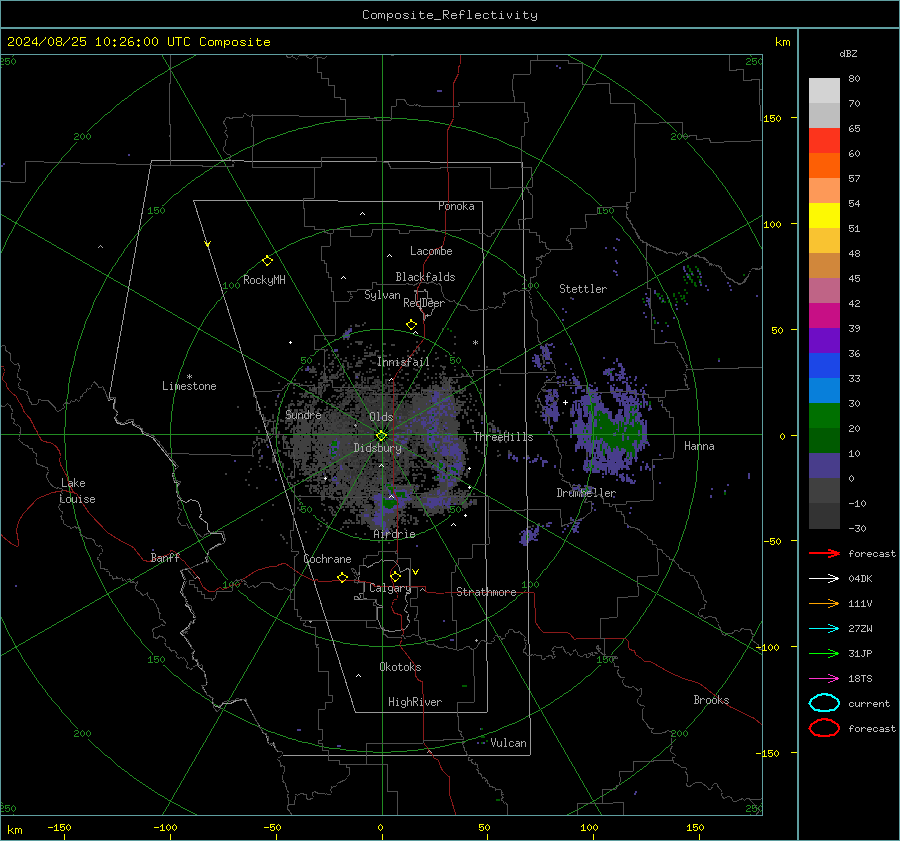
Task: Select the -30 value on dBZ scale
Action: [x=858, y=528]
